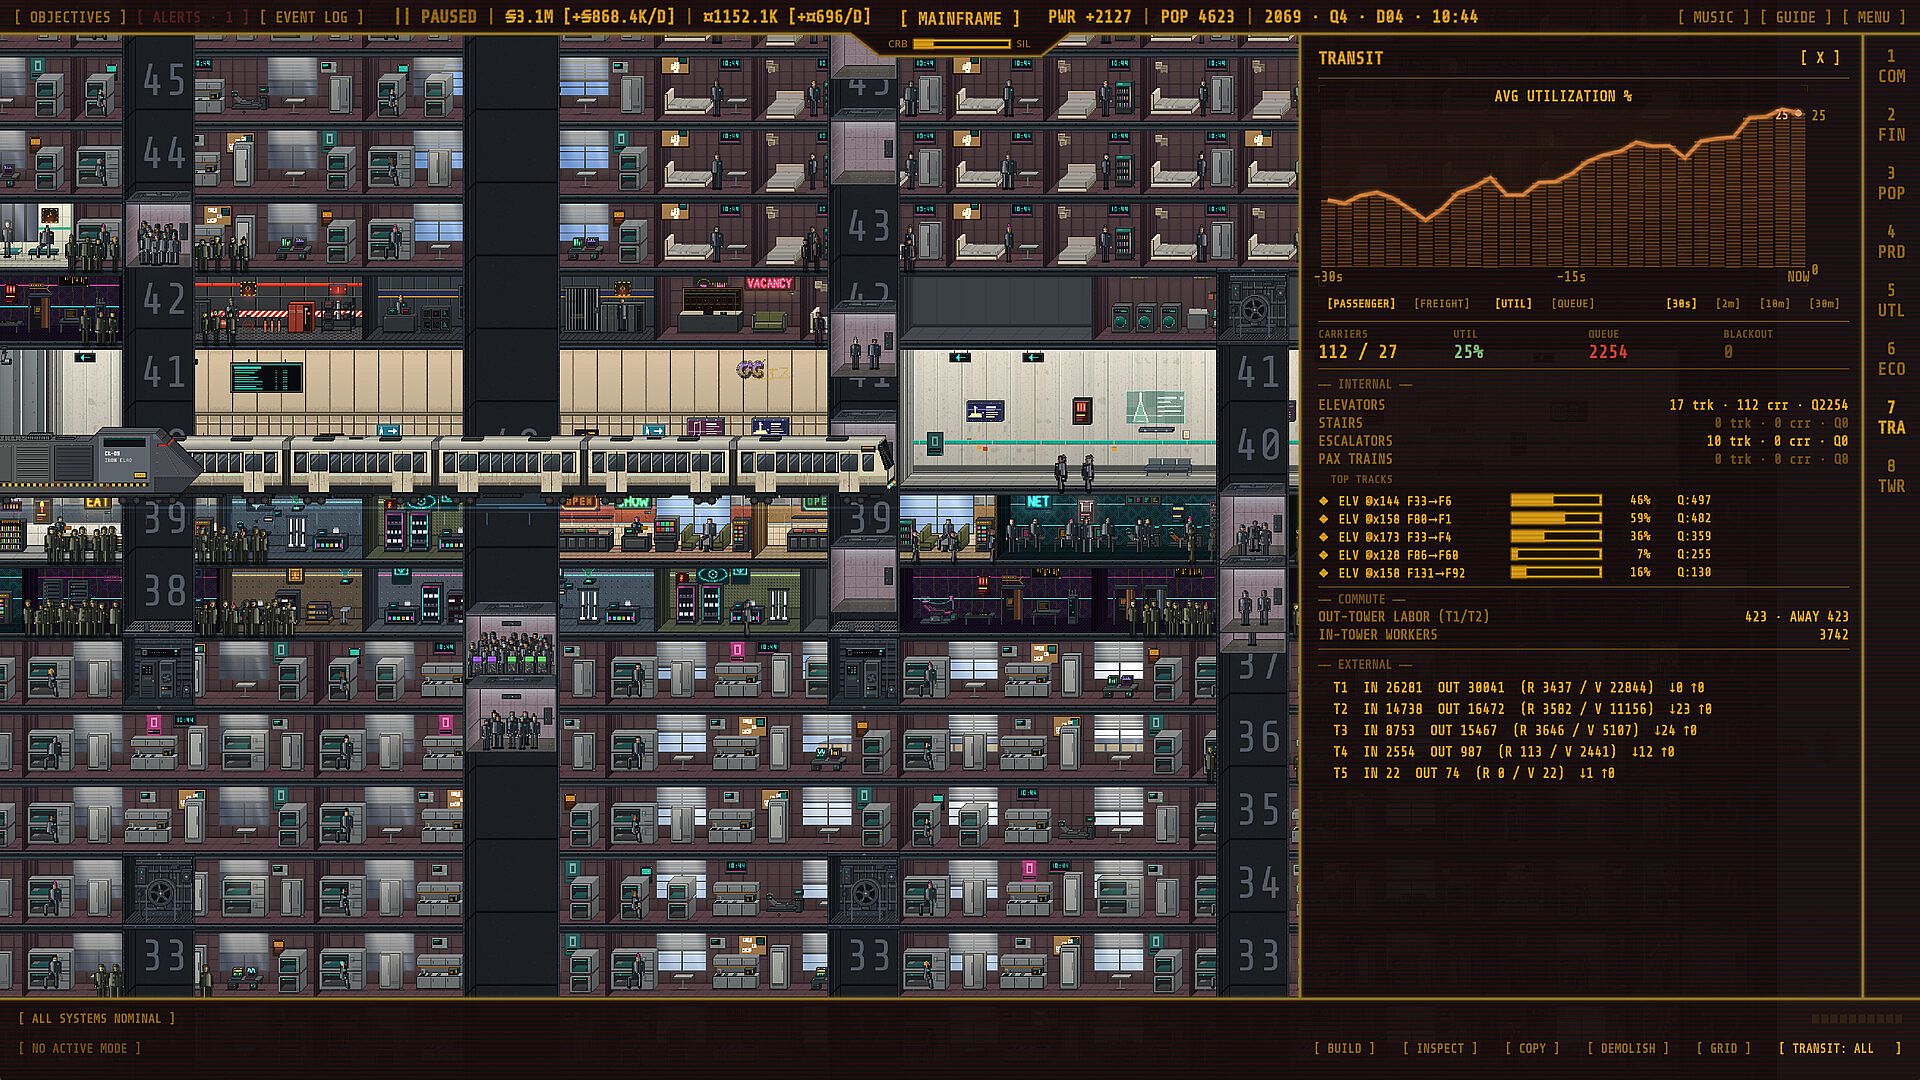The height and width of the screenshot is (1080, 1920).
Task: Click the 59% utilization bar
Action: pos(1556,518)
